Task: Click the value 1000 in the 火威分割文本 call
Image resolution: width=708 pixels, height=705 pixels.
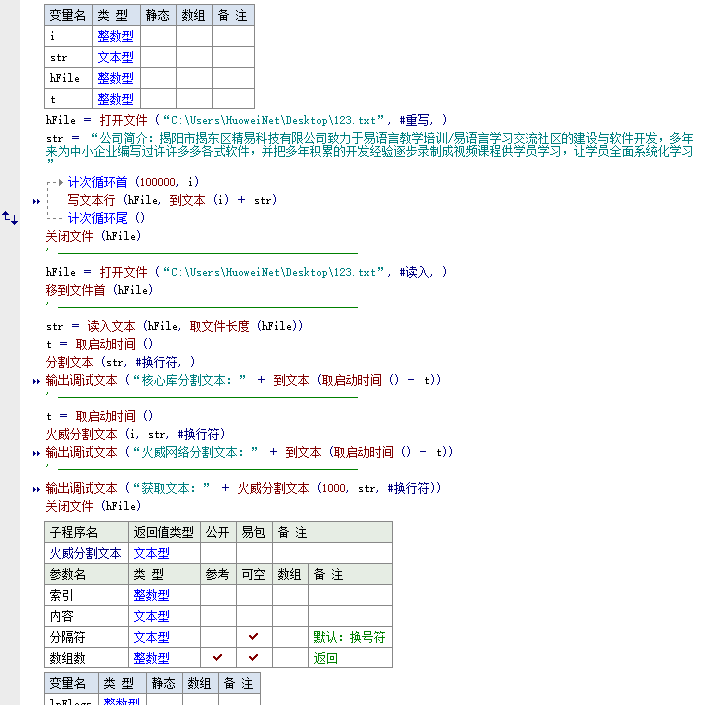Action: click(334, 488)
